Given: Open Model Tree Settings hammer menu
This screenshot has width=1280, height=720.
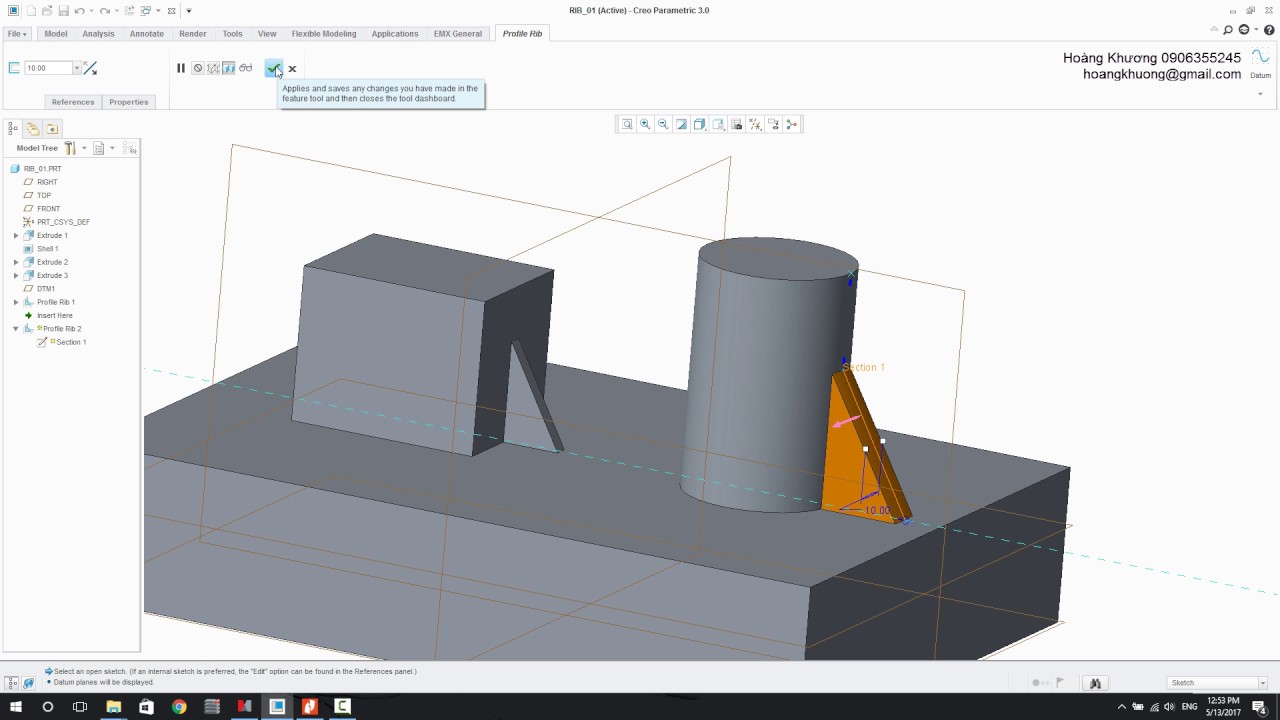Looking at the screenshot, I should [x=72, y=148].
